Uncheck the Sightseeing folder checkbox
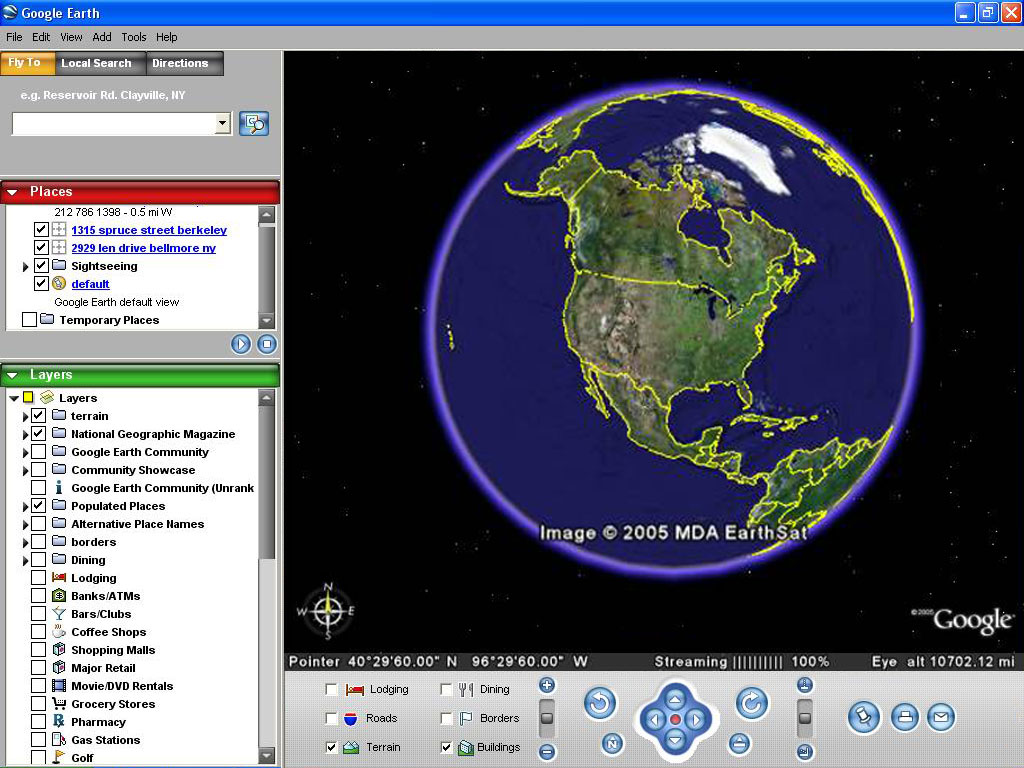 click(x=41, y=266)
